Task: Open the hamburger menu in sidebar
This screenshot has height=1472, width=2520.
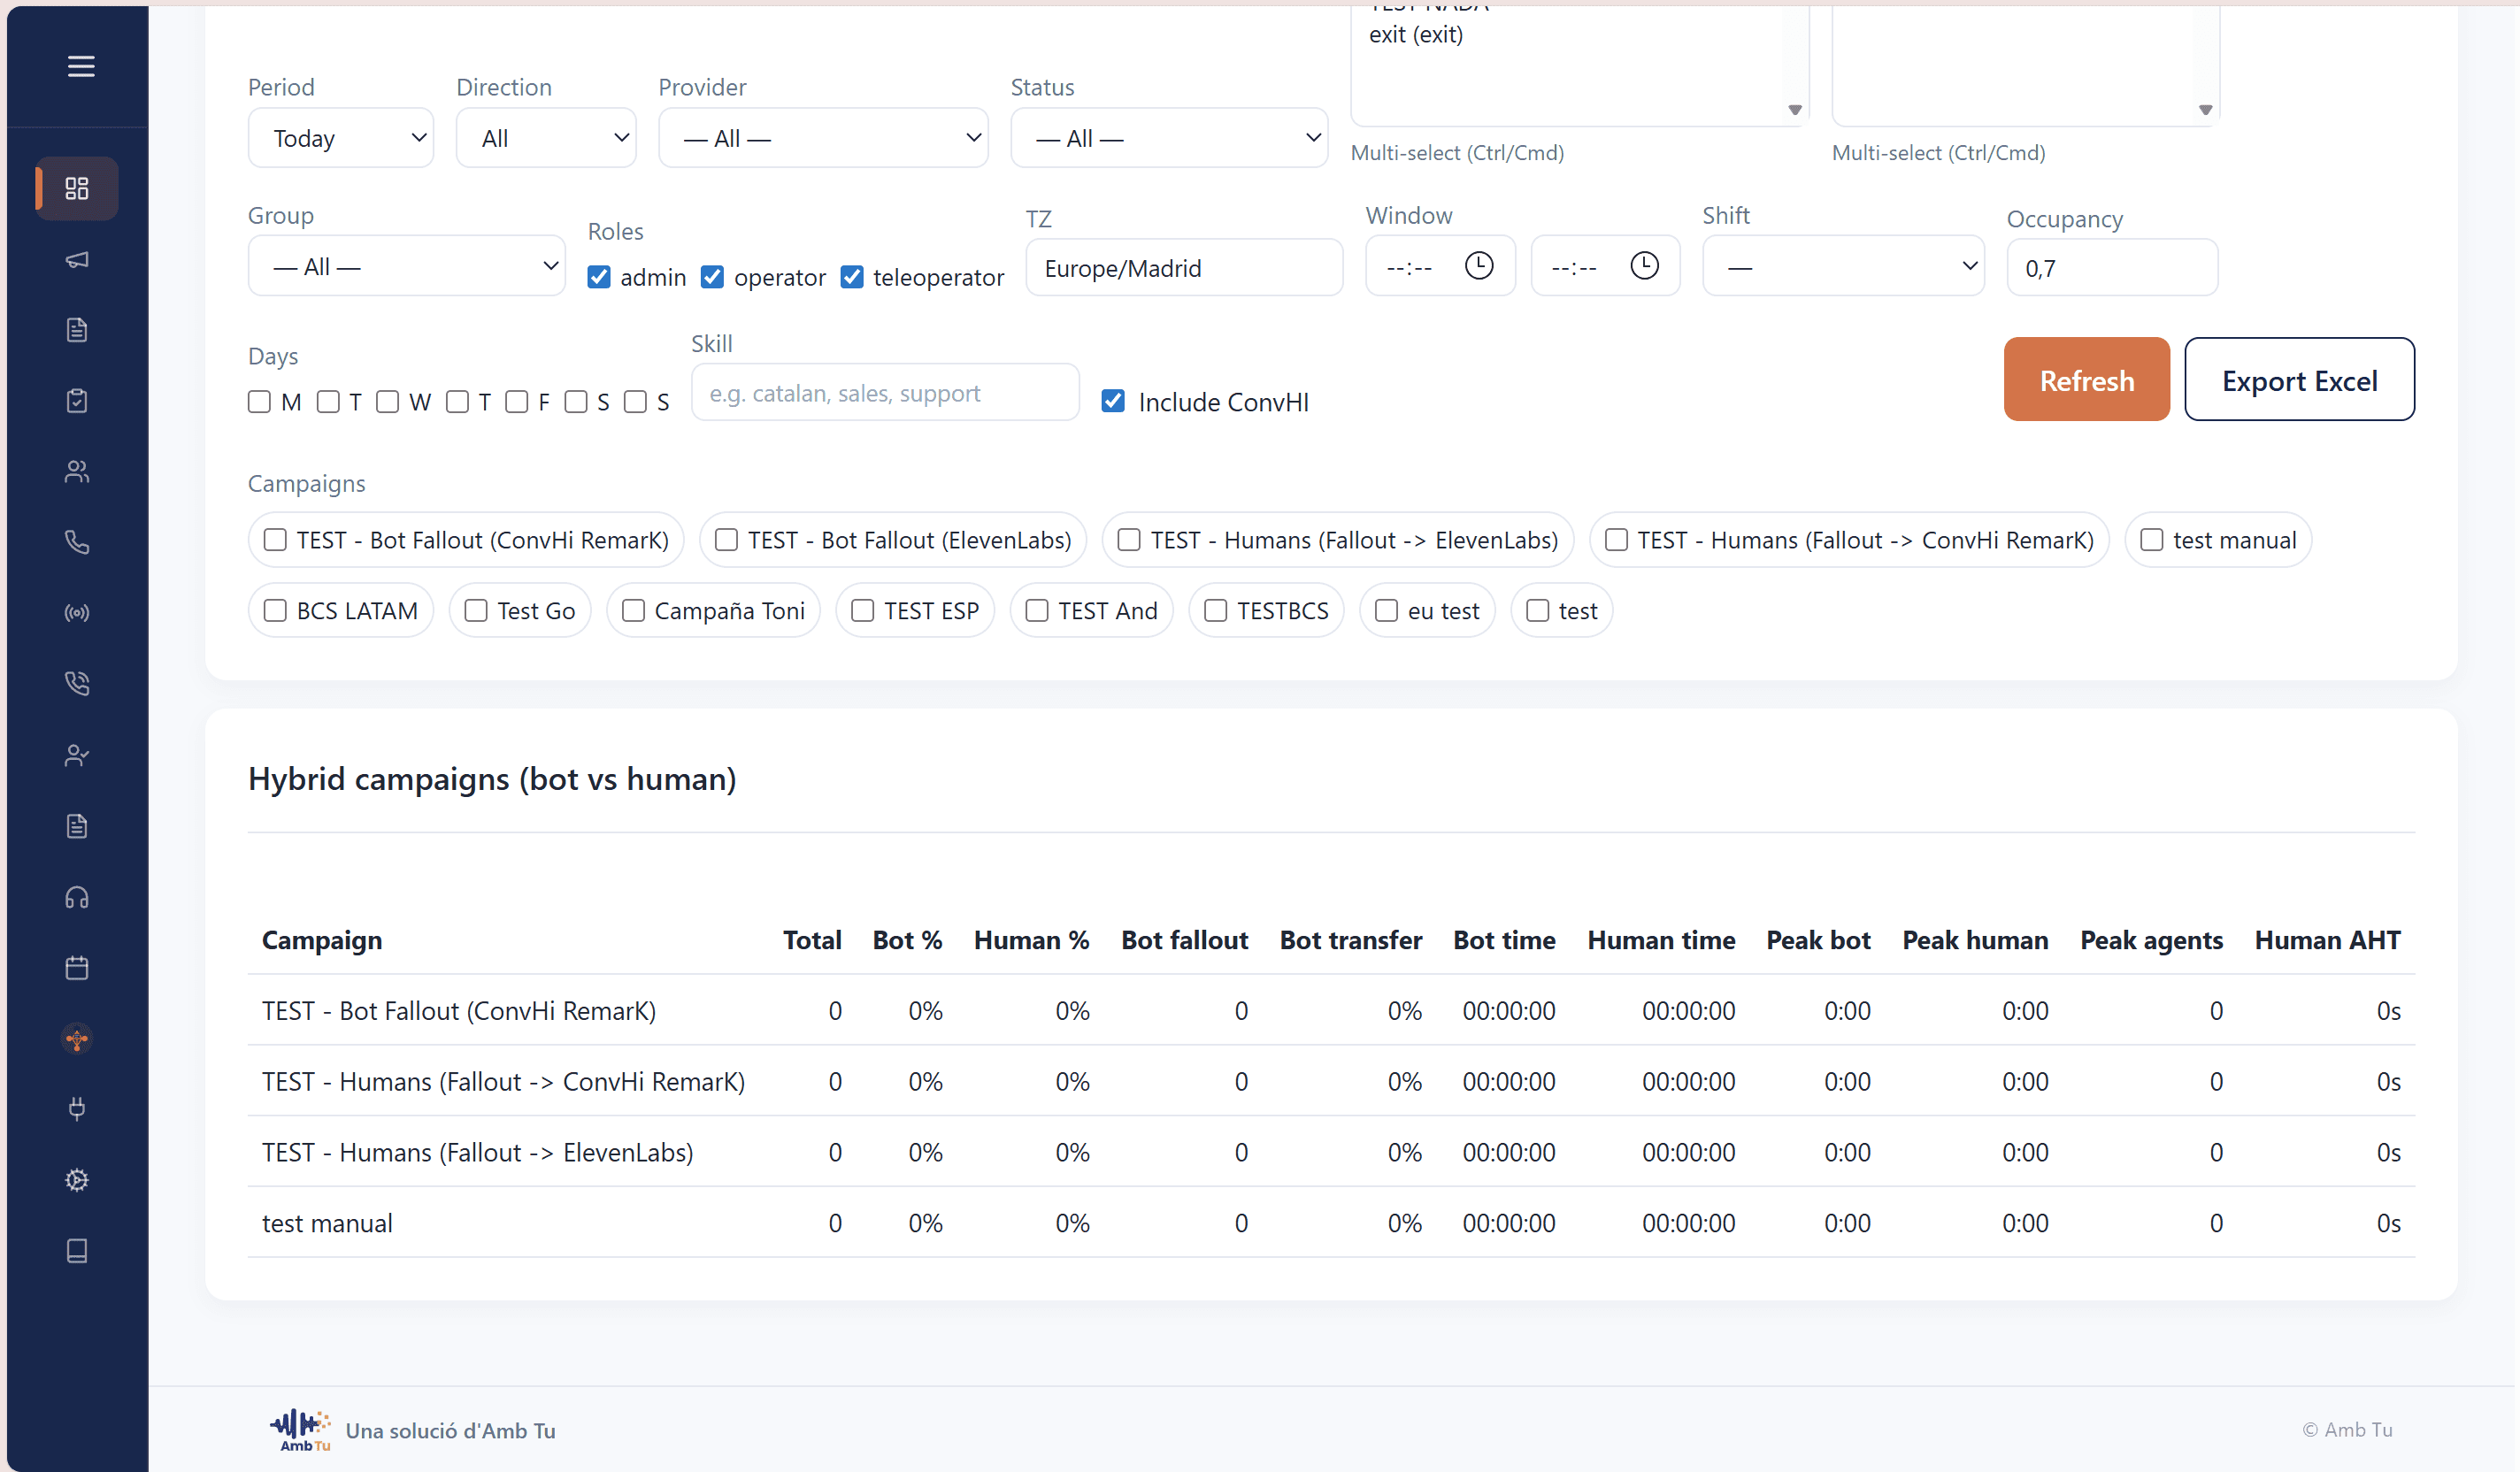Action: [x=81, y=66]
